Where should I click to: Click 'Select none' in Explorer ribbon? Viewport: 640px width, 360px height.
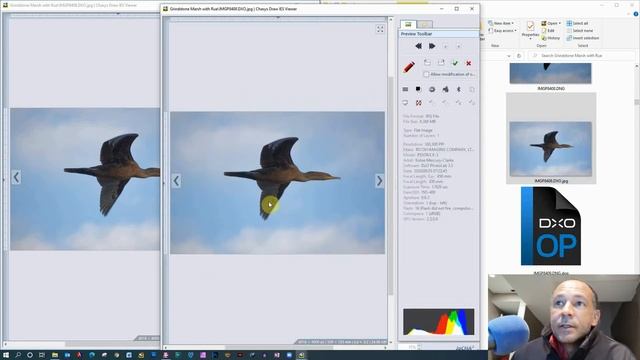click(580, 31)
